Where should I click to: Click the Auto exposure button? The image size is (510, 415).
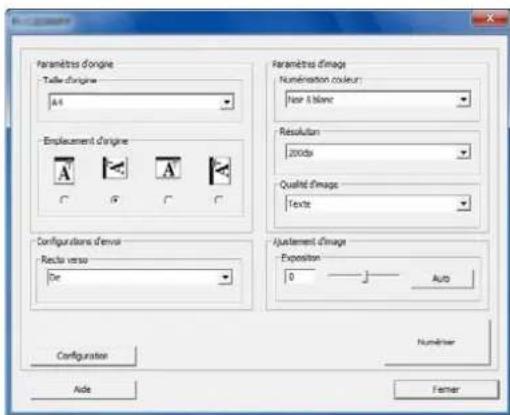[442, 278]
